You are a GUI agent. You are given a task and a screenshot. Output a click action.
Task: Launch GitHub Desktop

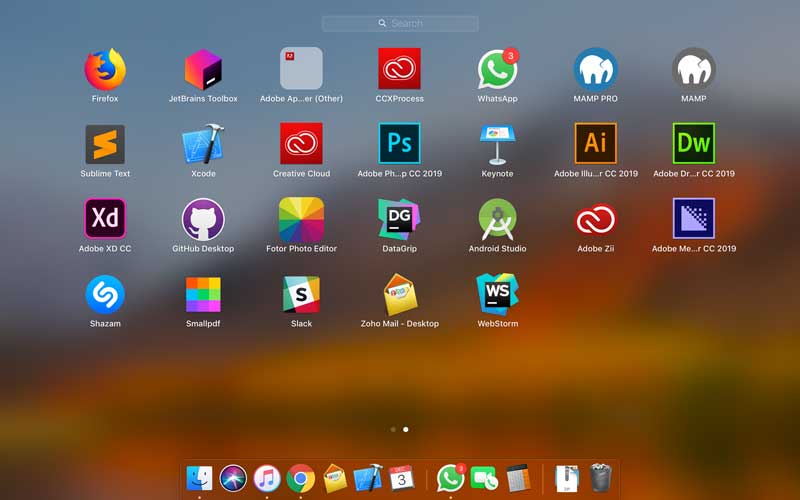(203, 219)
